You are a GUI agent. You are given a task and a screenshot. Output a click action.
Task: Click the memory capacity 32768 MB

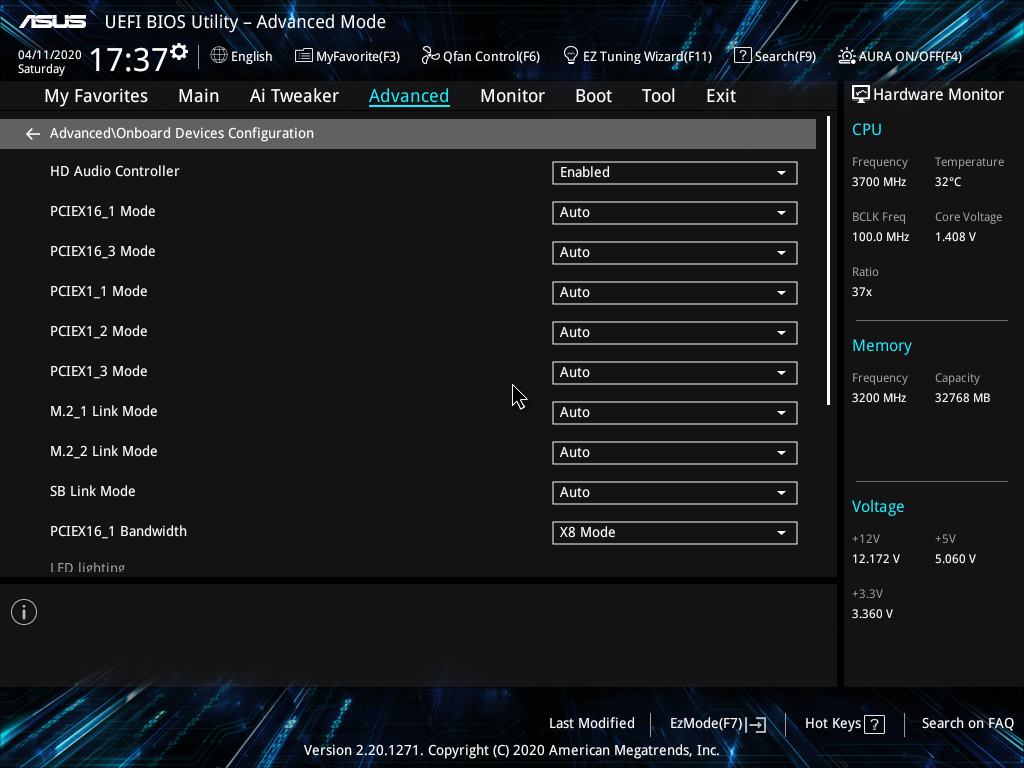(962, 398)
